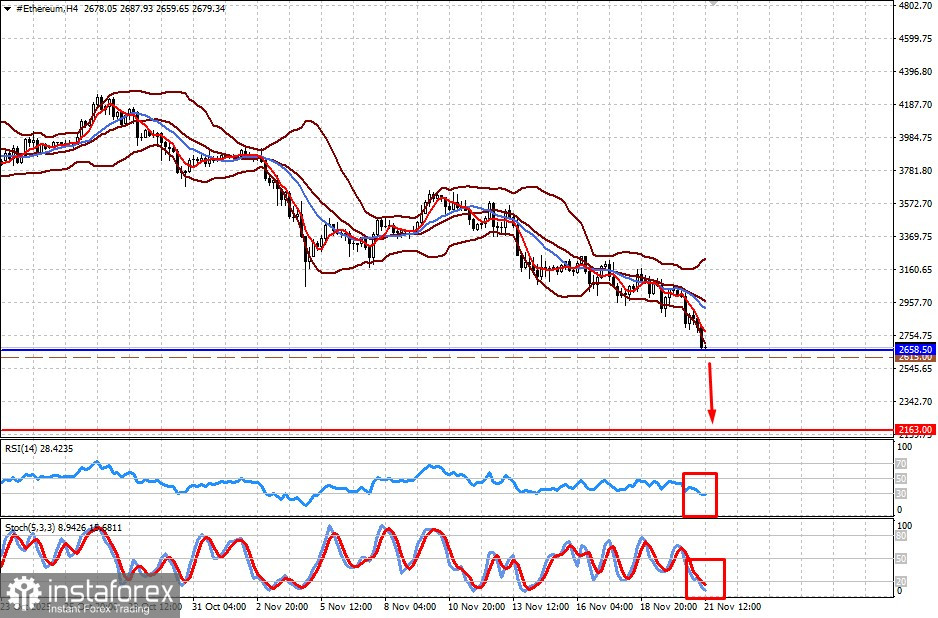Screen dimensions: 938x618
Task: Select the blue horizontal line at 2658.50
Action: click(447, 350)
